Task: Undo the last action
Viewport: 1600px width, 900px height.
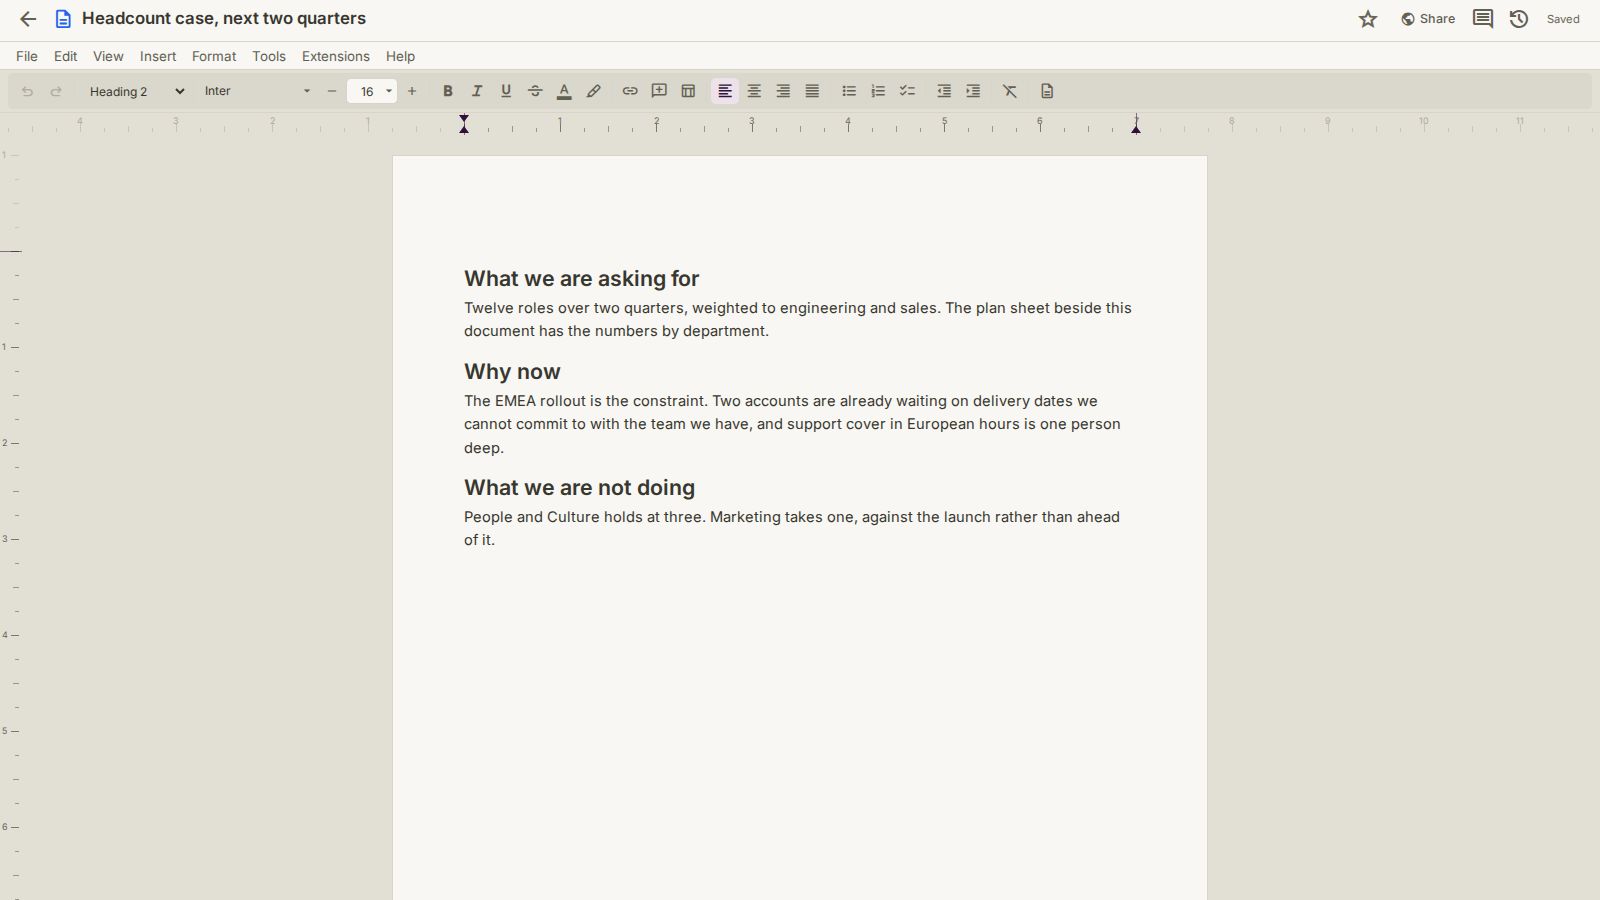Action: pos(27,91)
